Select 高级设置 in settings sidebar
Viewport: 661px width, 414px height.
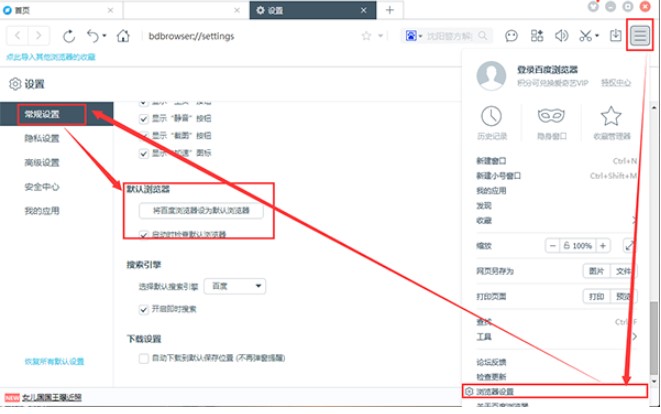[42, 163]
